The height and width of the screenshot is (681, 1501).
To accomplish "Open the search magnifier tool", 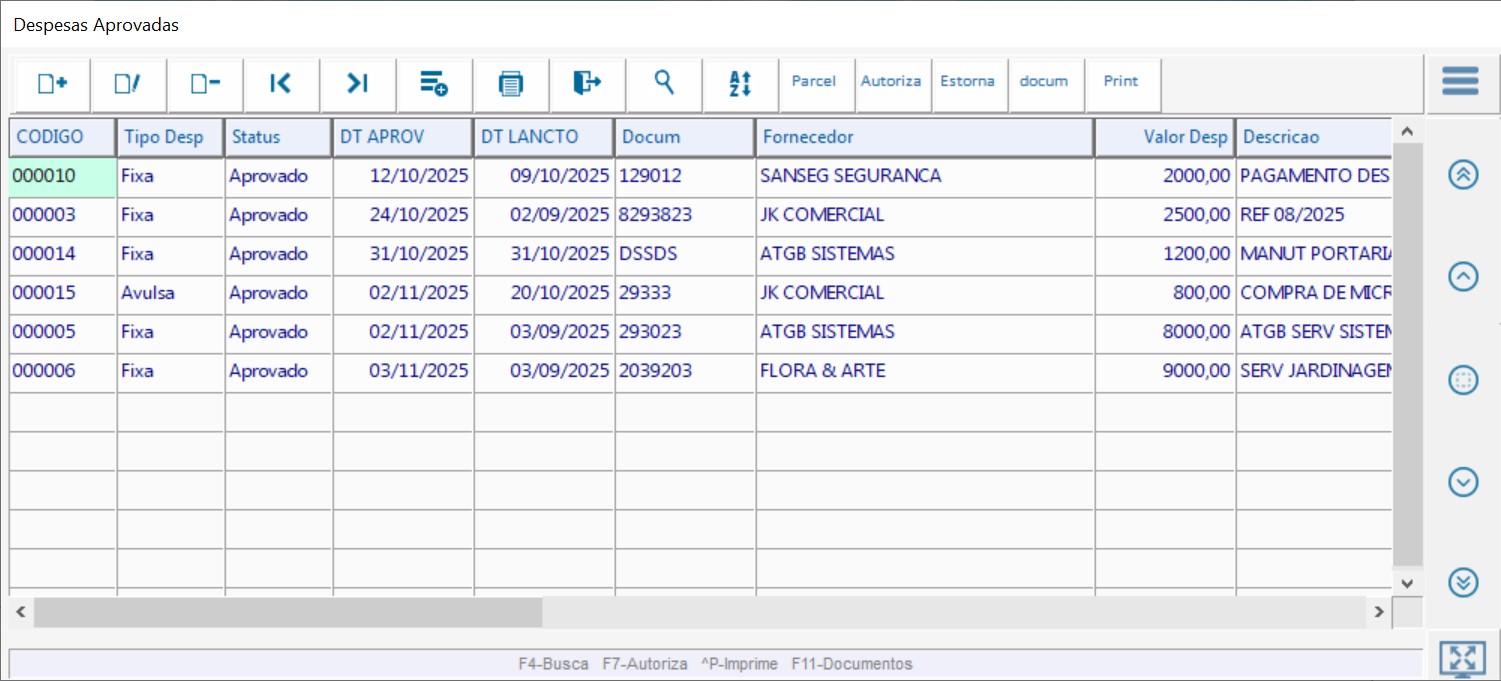I will pyautogui.click(x=664, y=83).
